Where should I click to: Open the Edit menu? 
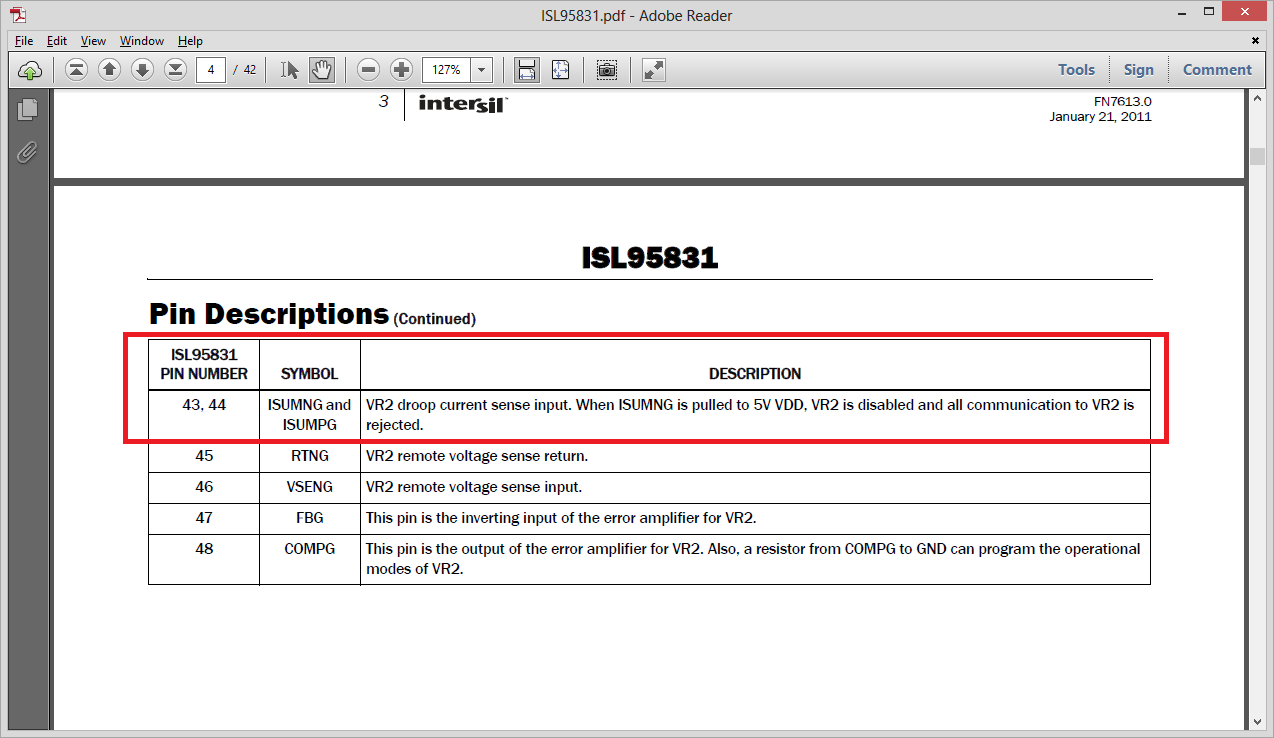coord(57,41)
